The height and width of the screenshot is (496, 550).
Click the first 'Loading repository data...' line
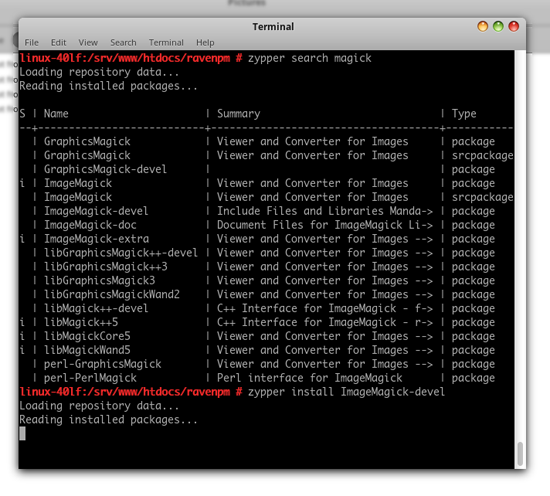click(99, 72)
